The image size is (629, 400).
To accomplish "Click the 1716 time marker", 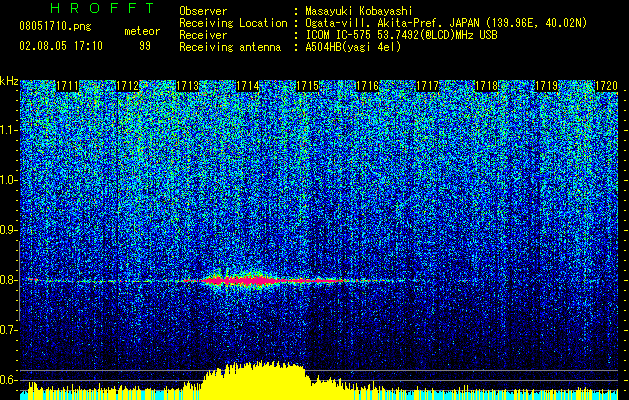I will pos(367,86).
